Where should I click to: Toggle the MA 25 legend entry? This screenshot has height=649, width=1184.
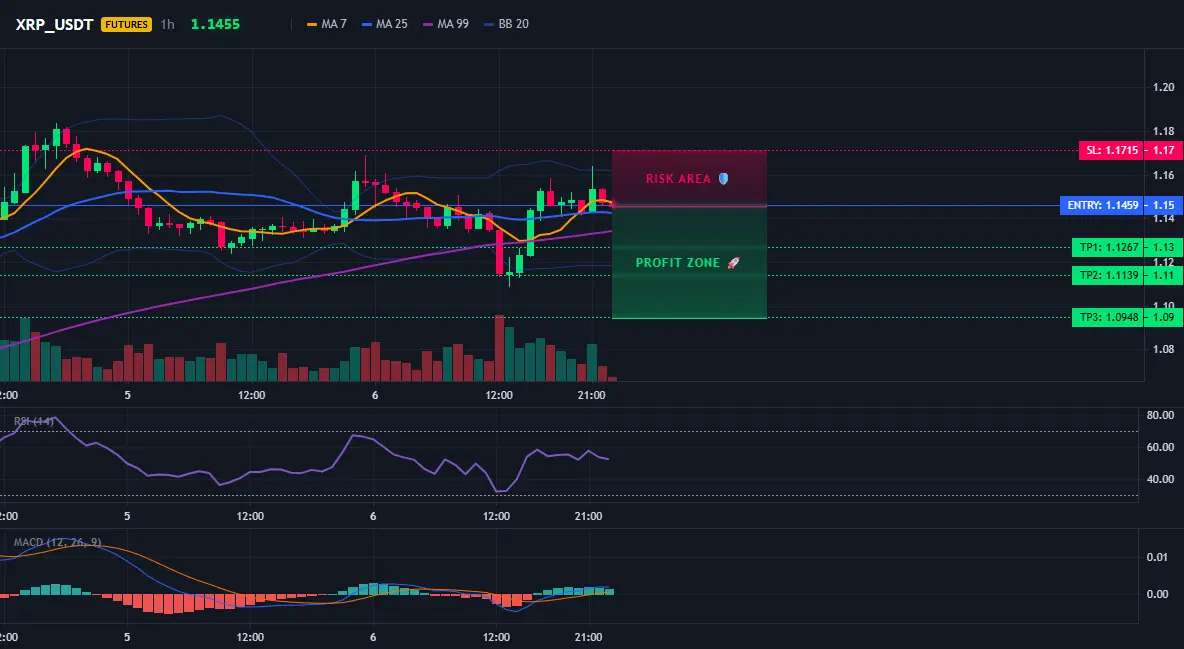385,24
